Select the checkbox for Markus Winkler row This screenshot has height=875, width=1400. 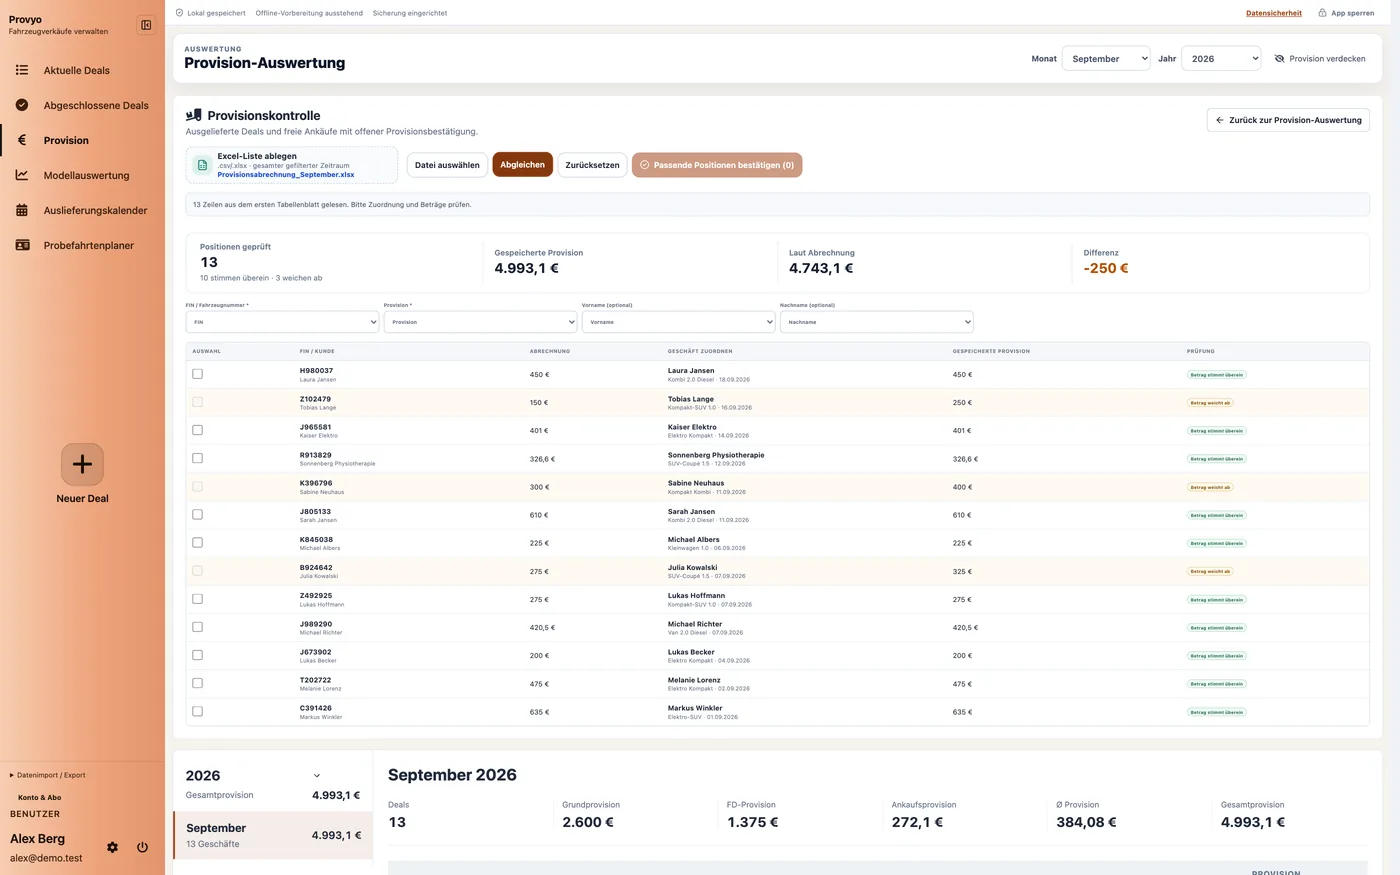pos(197,712)
